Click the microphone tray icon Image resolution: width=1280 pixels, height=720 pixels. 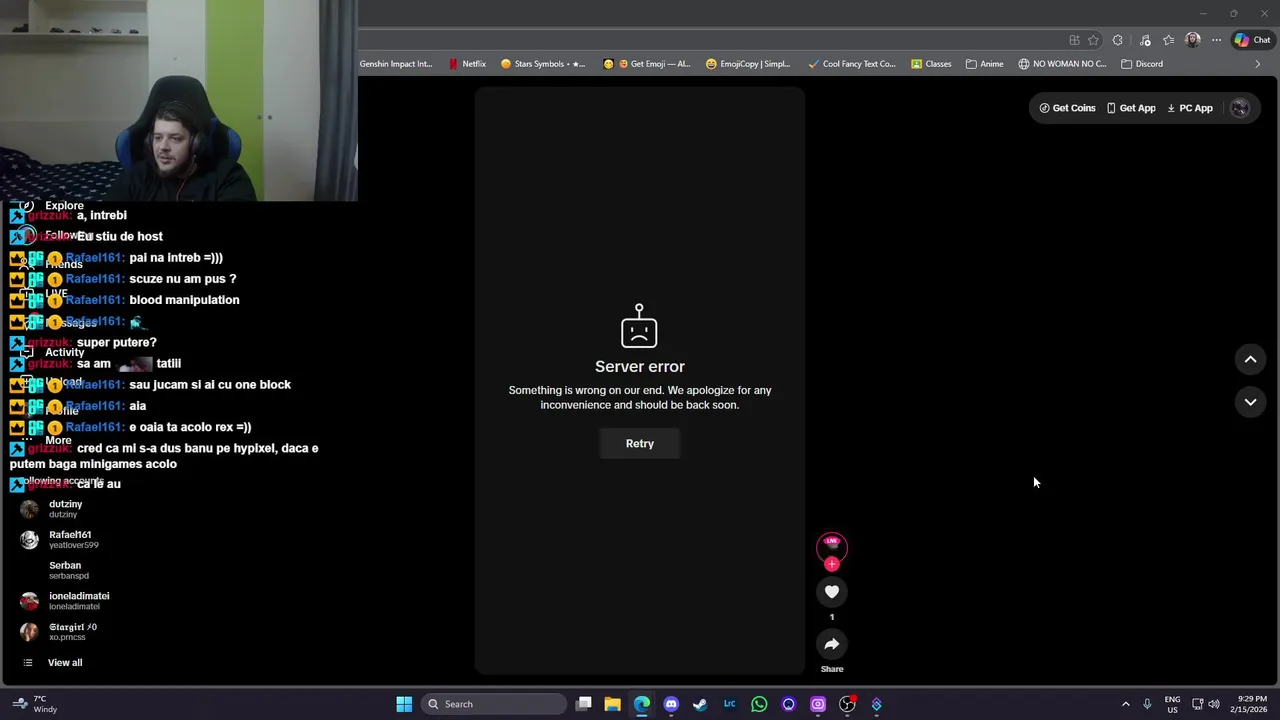coord(1147,704)
